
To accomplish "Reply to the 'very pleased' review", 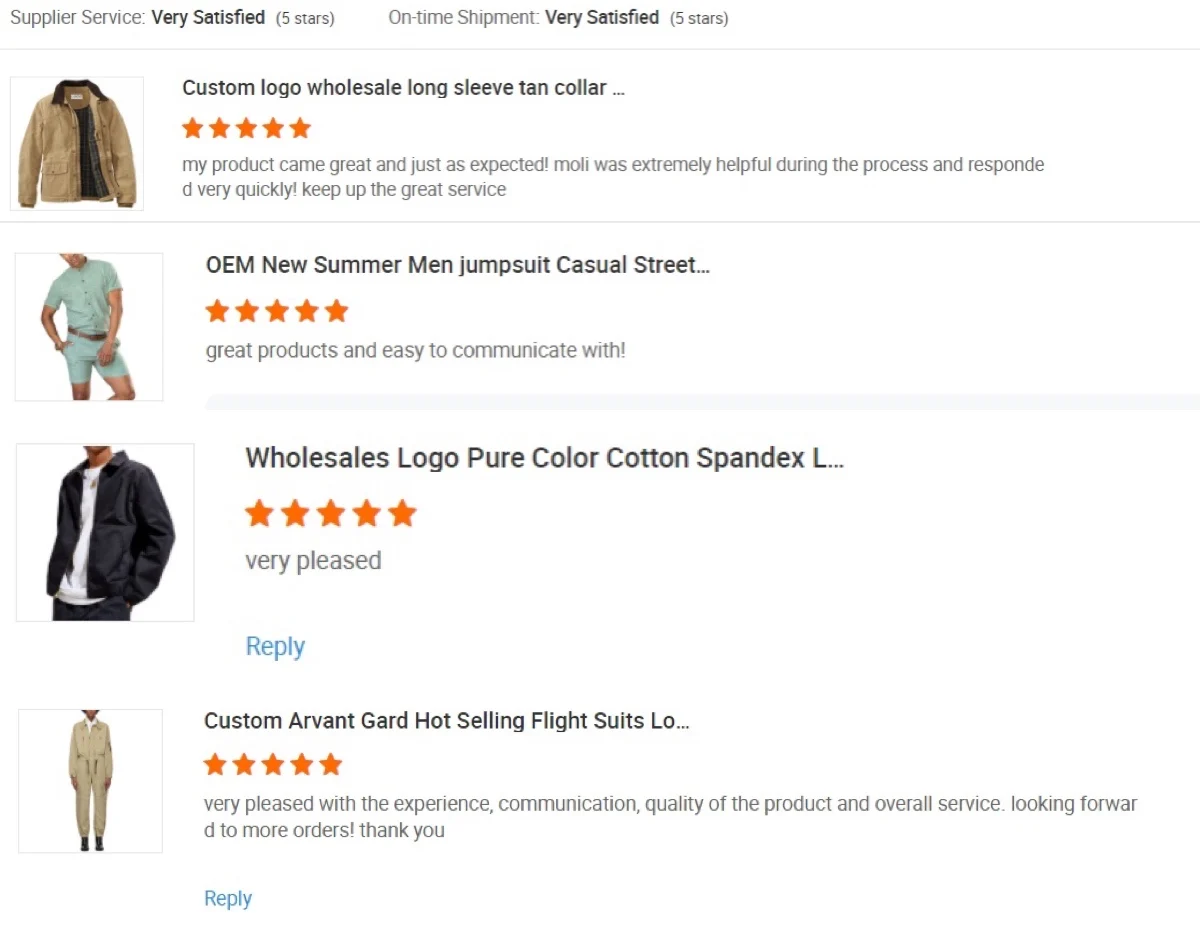I will click(275, 647).
